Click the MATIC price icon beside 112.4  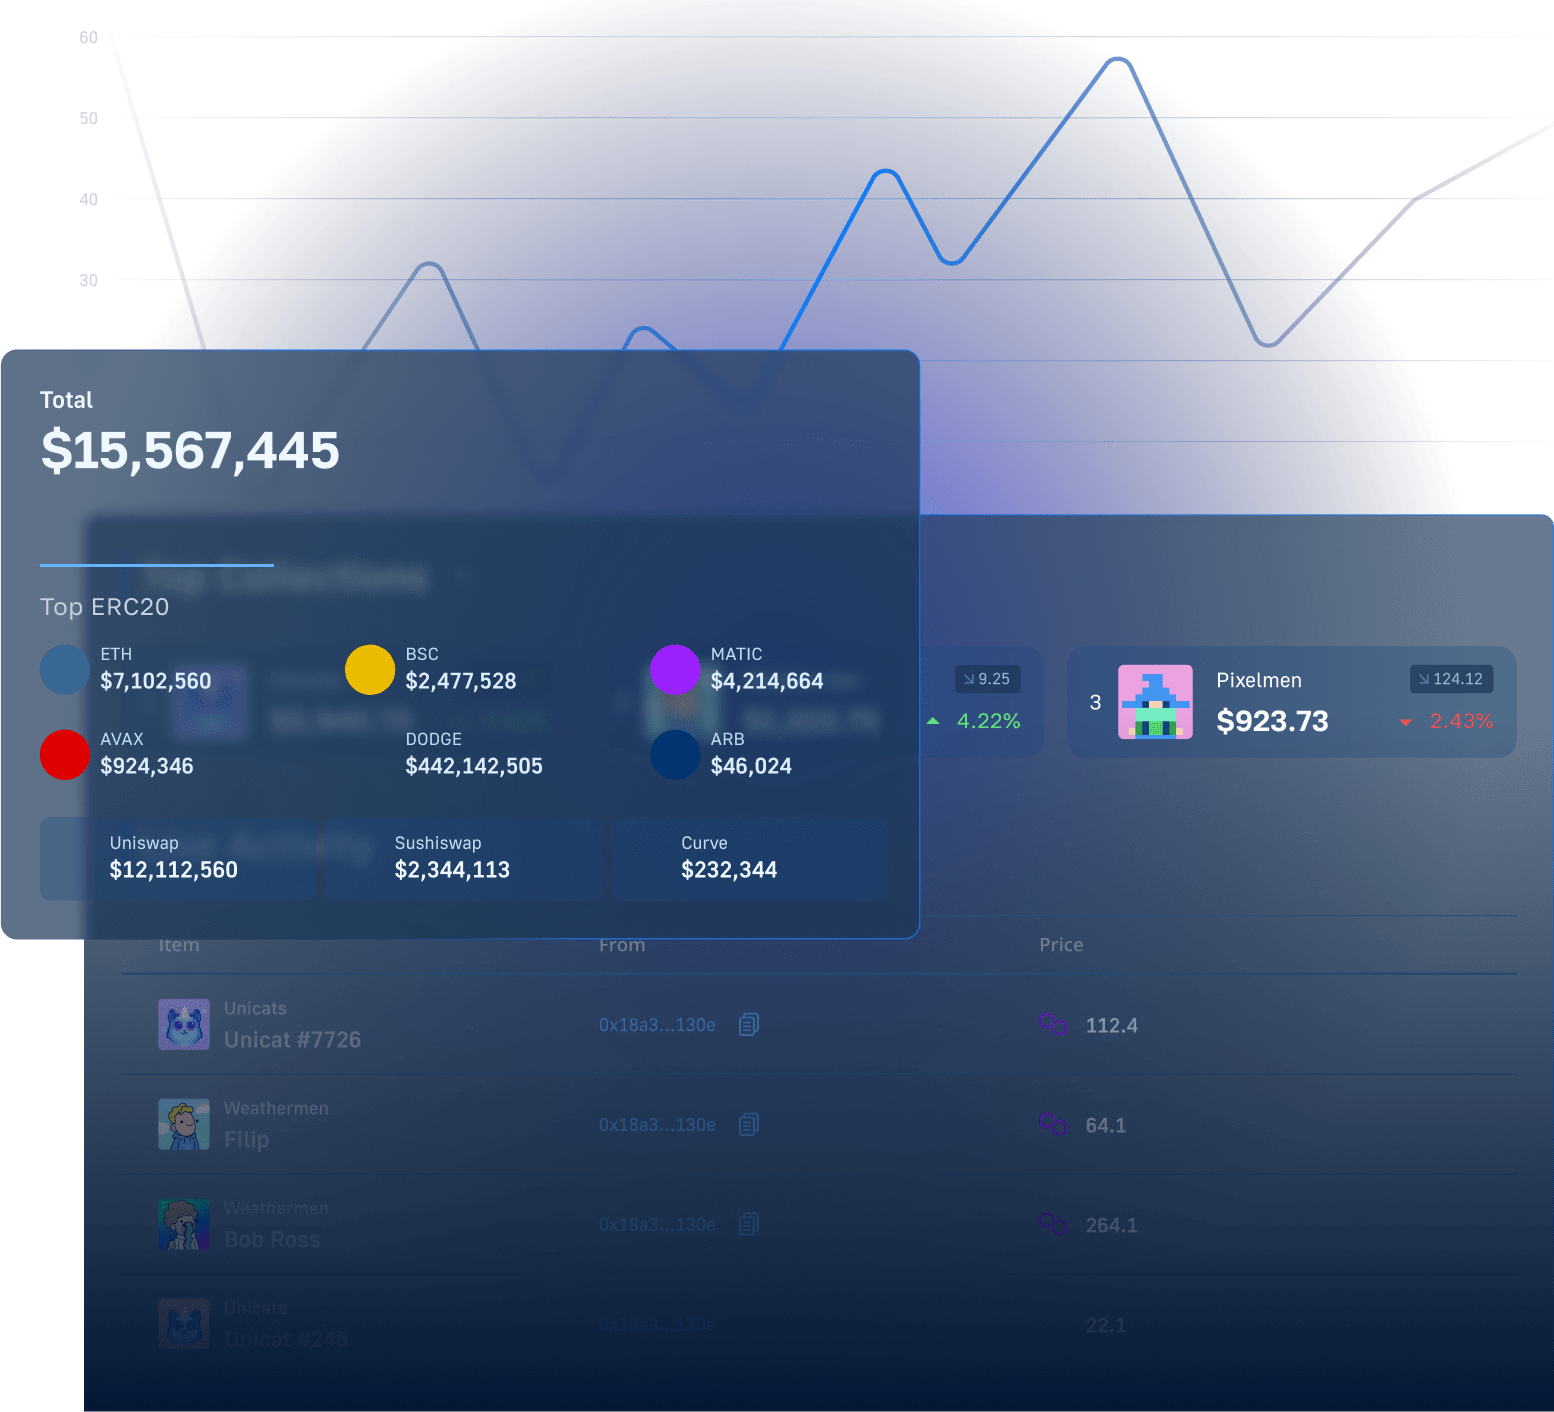click(x=1053, y=1024)
